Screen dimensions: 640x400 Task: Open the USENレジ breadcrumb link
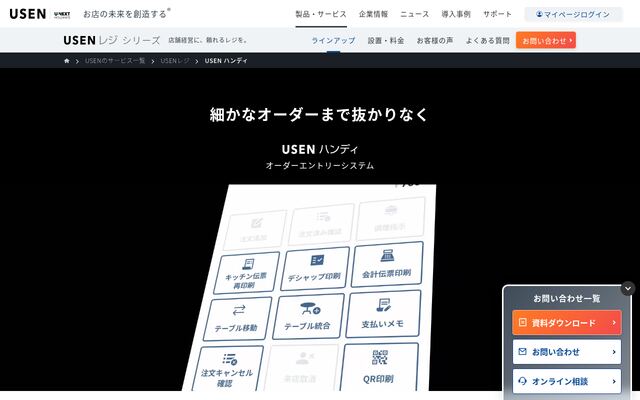(x=175, y=61)
